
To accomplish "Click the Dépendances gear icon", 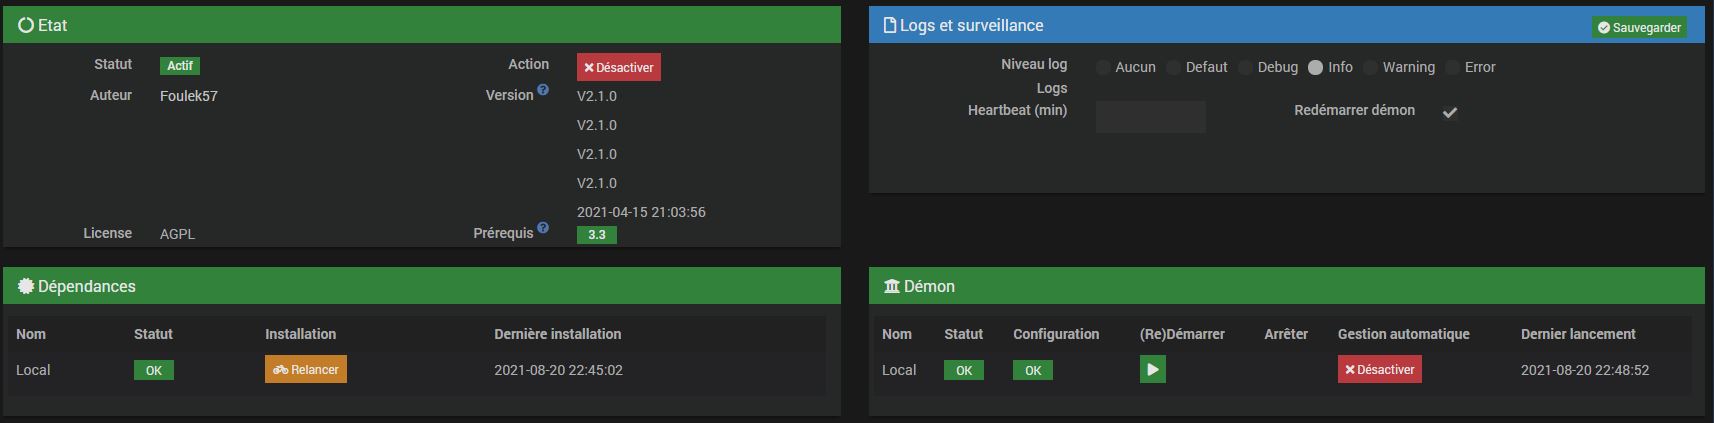I will coord(26,286).
